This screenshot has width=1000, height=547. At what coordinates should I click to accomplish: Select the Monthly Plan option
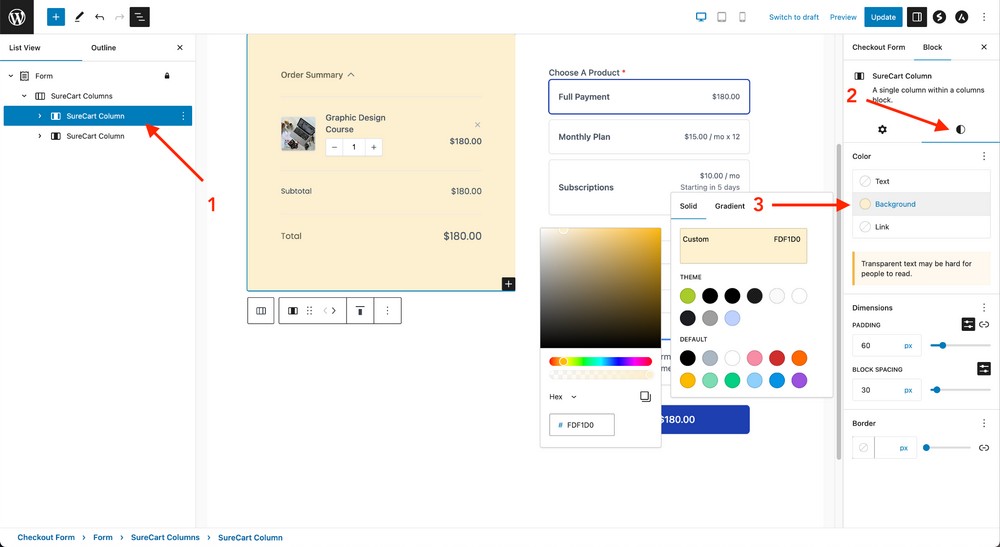point(649,137)
